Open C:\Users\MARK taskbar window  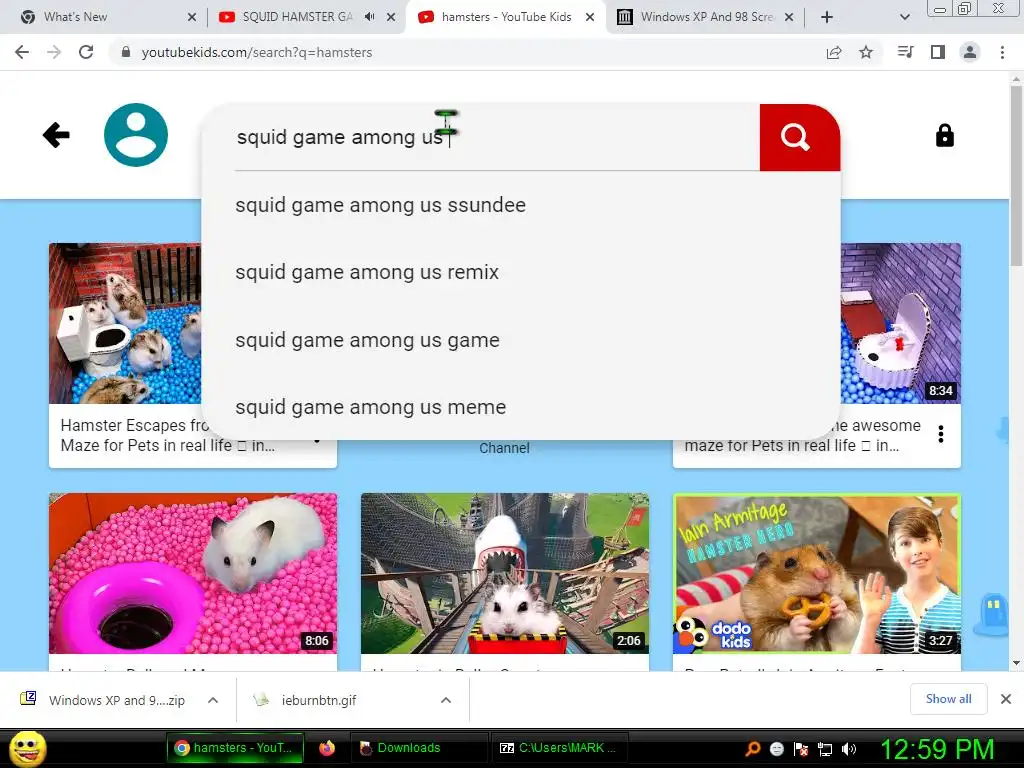coord(558,748)
